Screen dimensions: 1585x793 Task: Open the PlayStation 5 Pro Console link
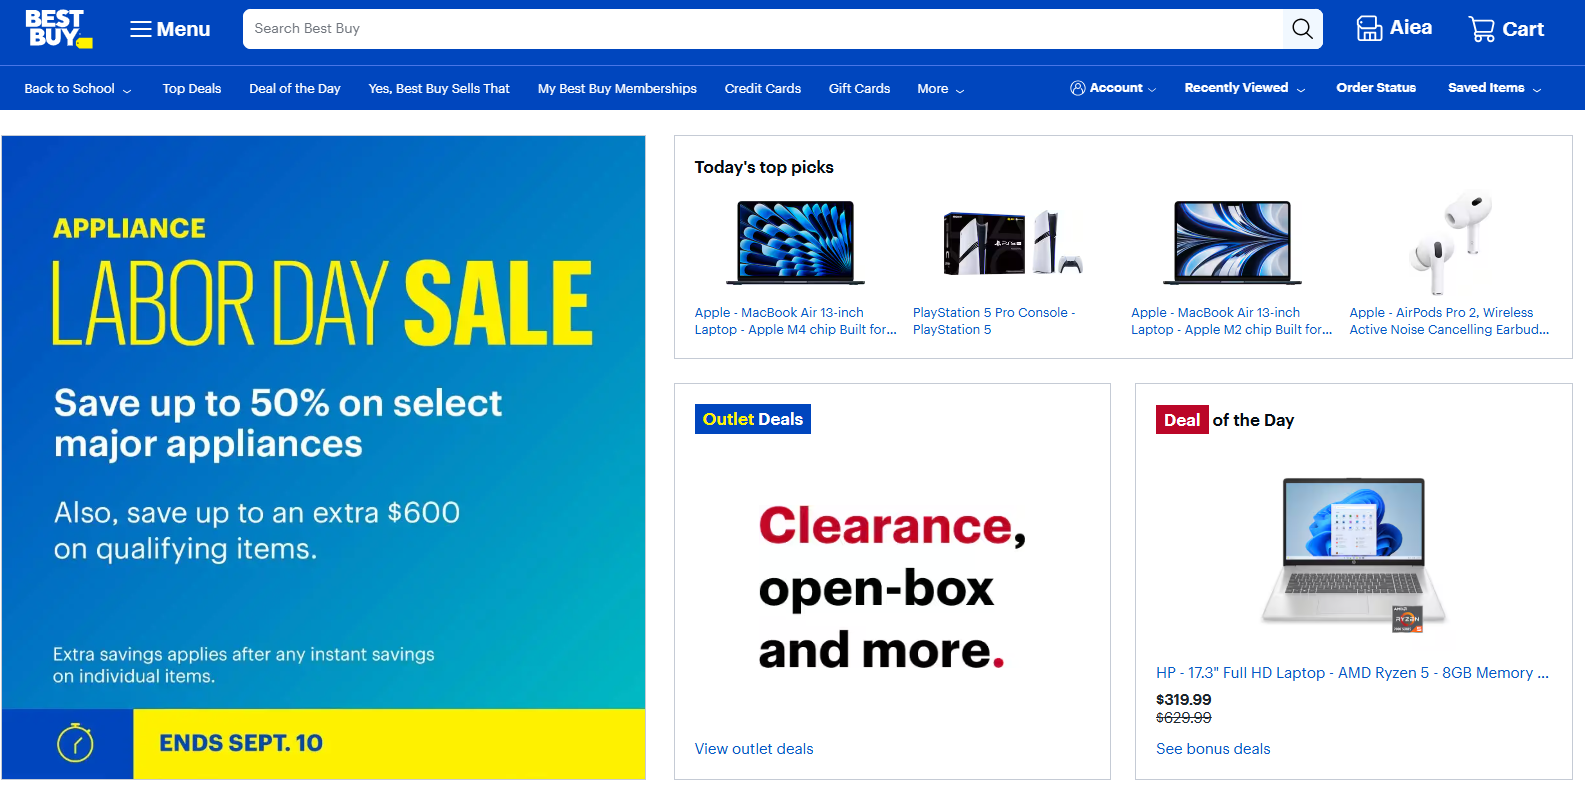pos(994,321)
